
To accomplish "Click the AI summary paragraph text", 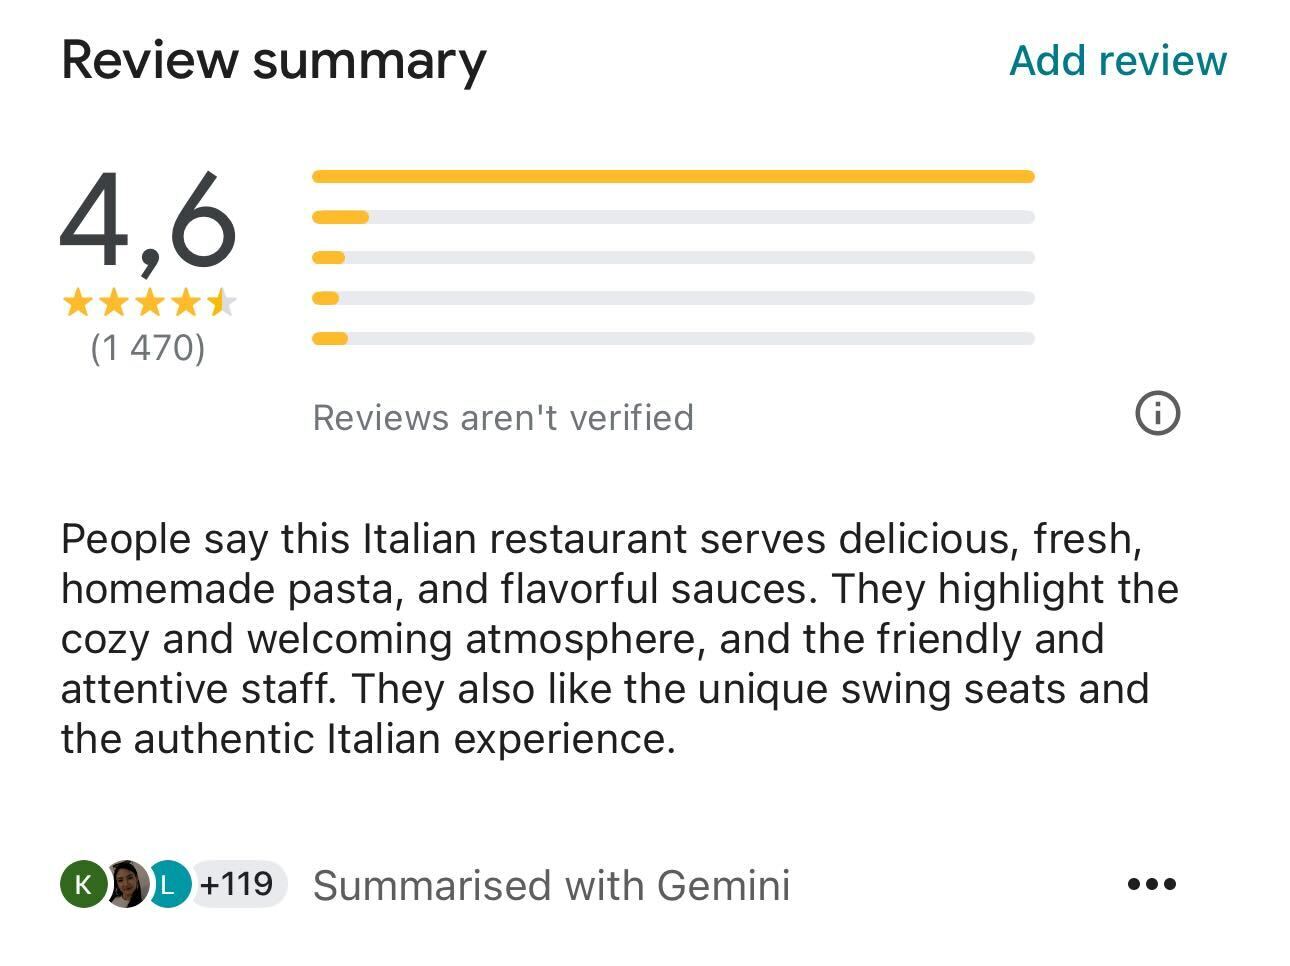I will [620, 638].
